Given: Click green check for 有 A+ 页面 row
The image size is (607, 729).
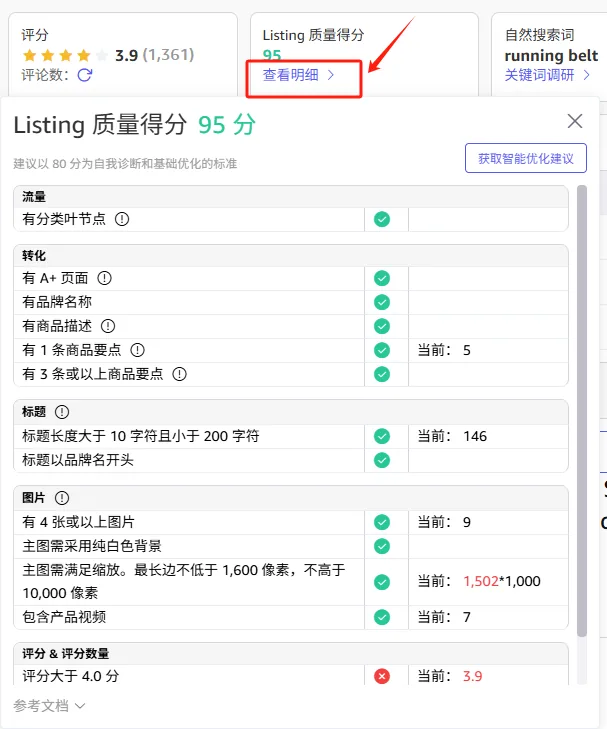Looking at the screenshot, I should click(x=382, y=278).
